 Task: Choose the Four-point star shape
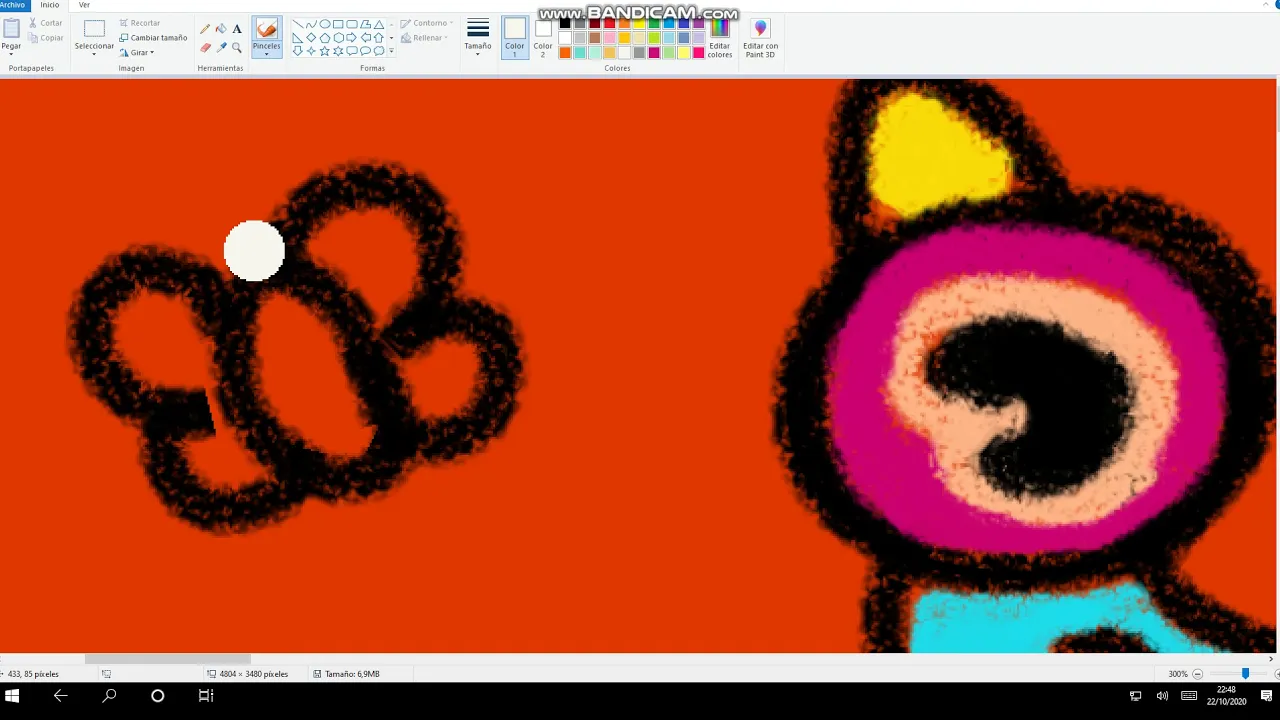[x=311, y=51]
